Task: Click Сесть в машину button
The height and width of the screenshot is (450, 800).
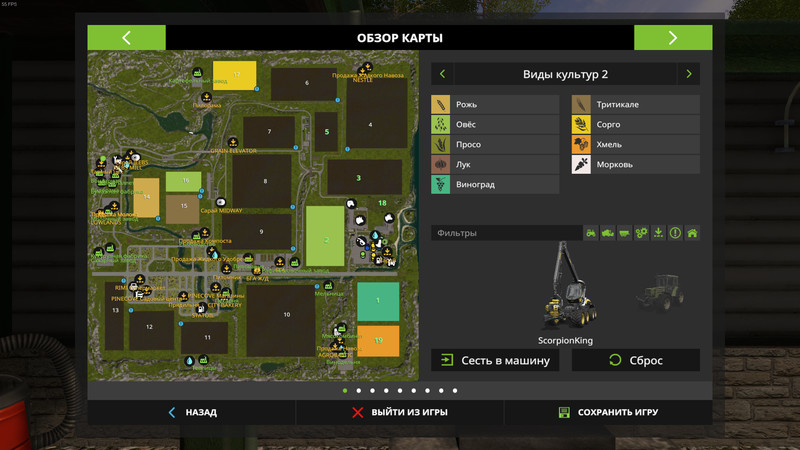Action: pyautogui.click(x=495, y=360)
